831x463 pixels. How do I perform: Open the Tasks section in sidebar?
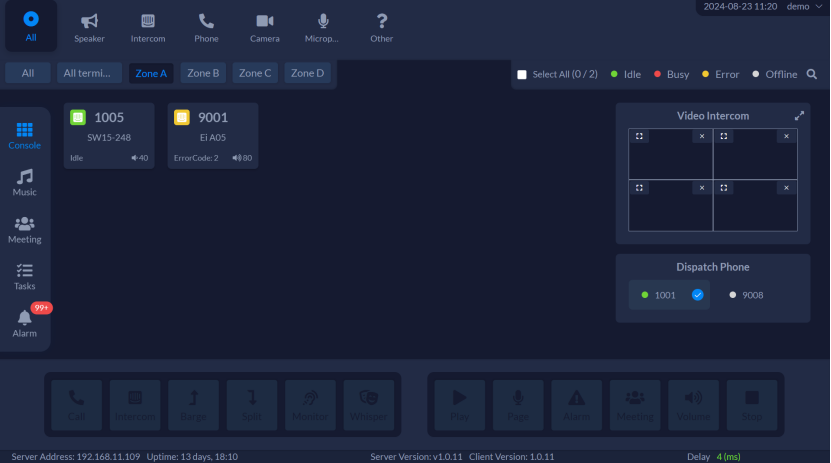tap(25, 277)
